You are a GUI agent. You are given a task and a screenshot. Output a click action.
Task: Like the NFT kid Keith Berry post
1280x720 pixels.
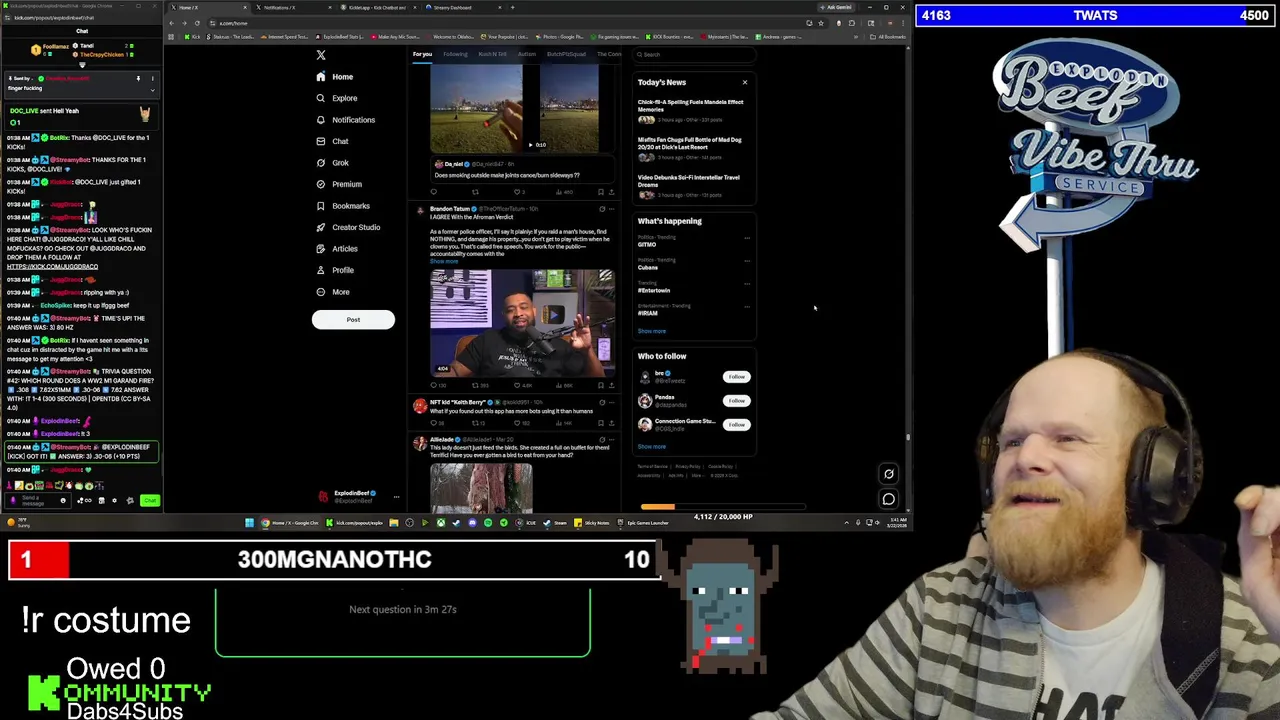tap(518, 423)
